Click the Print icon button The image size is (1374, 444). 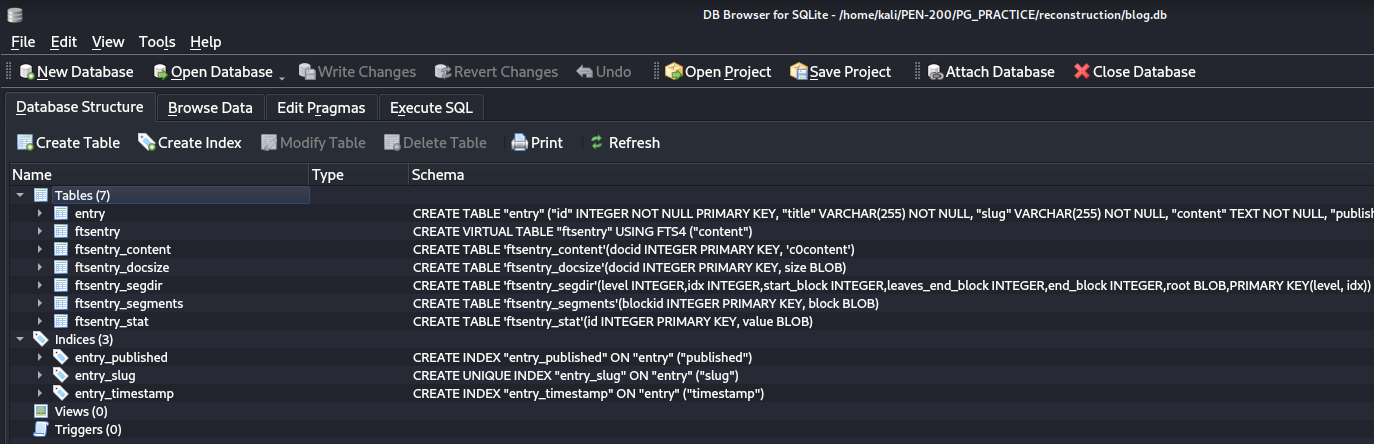click(x=520, y=143)
